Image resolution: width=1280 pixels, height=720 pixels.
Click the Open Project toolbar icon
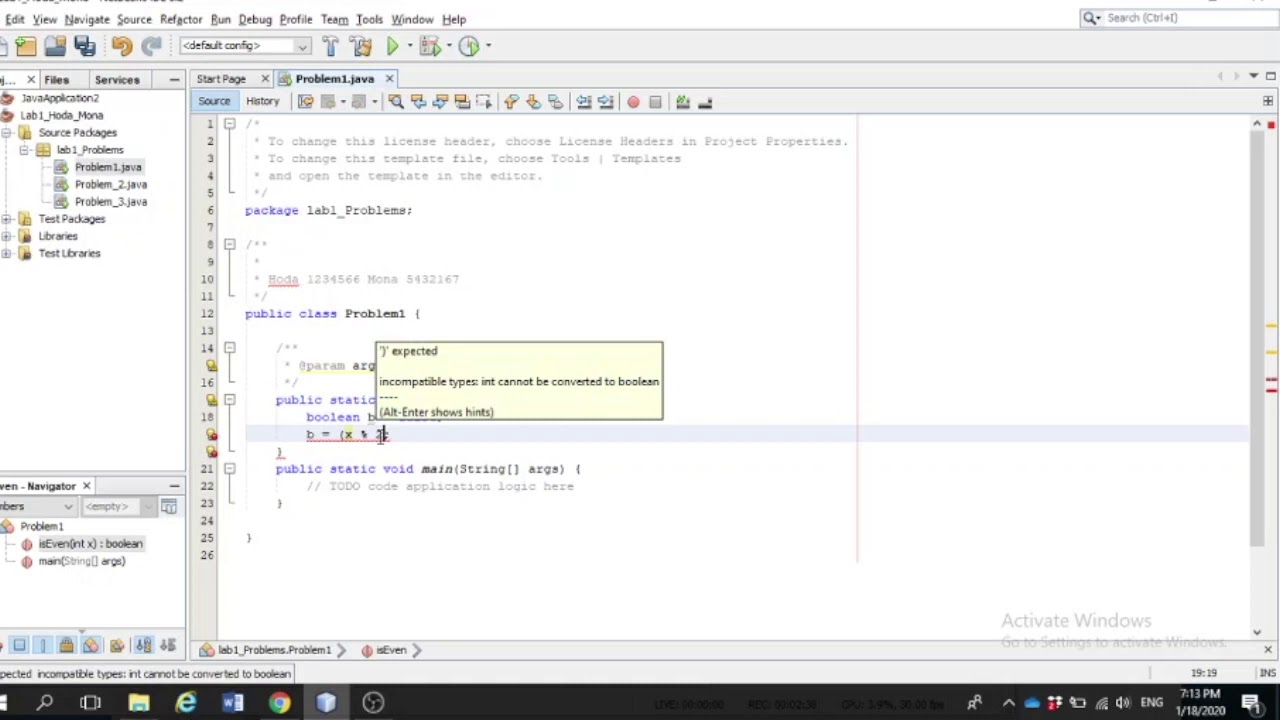tap(55, 46)
